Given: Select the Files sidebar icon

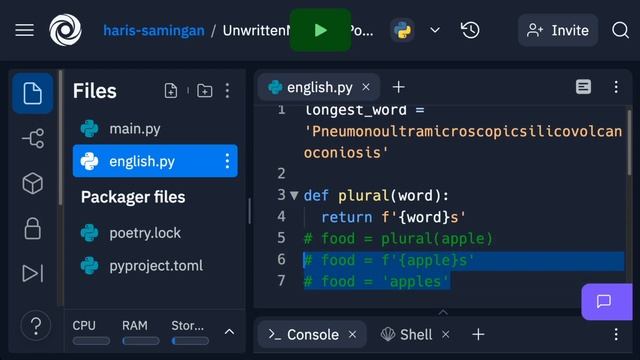Looking at the screenshot, I should [33, 93].
